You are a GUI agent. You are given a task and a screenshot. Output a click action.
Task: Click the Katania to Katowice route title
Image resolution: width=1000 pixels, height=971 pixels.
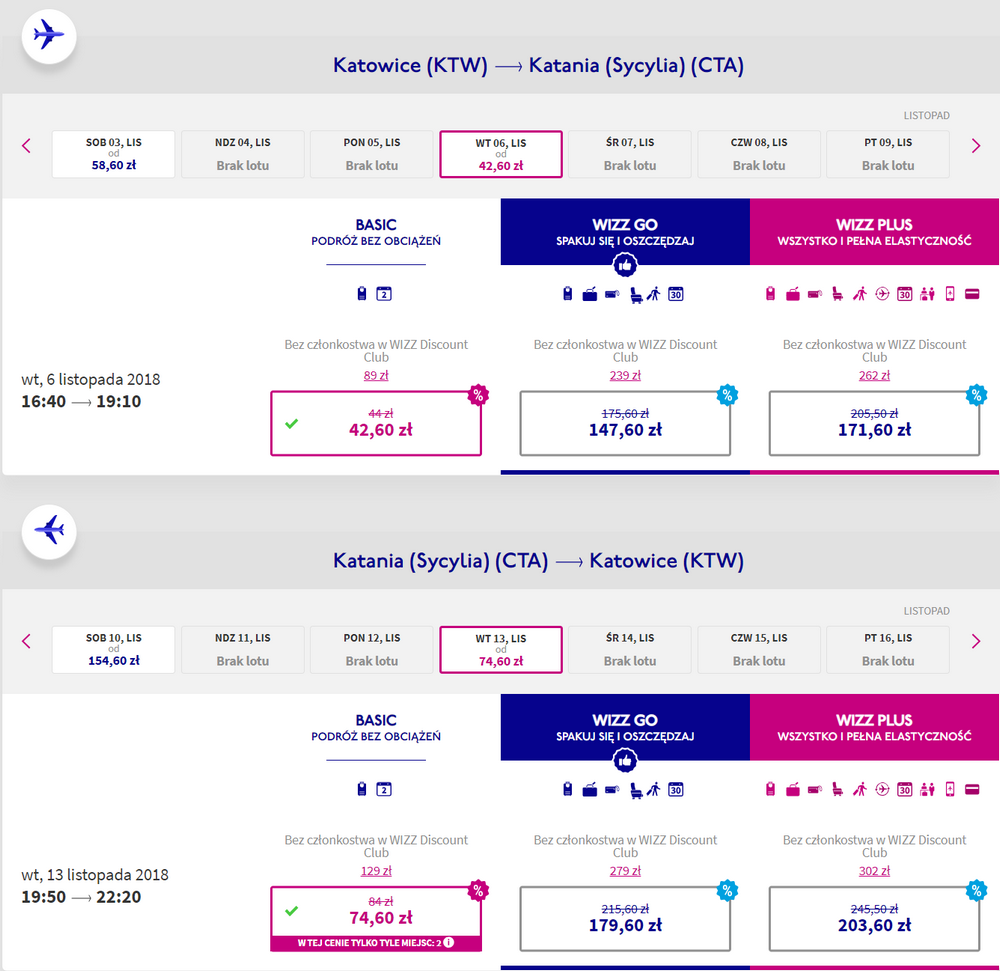point(538,560)
